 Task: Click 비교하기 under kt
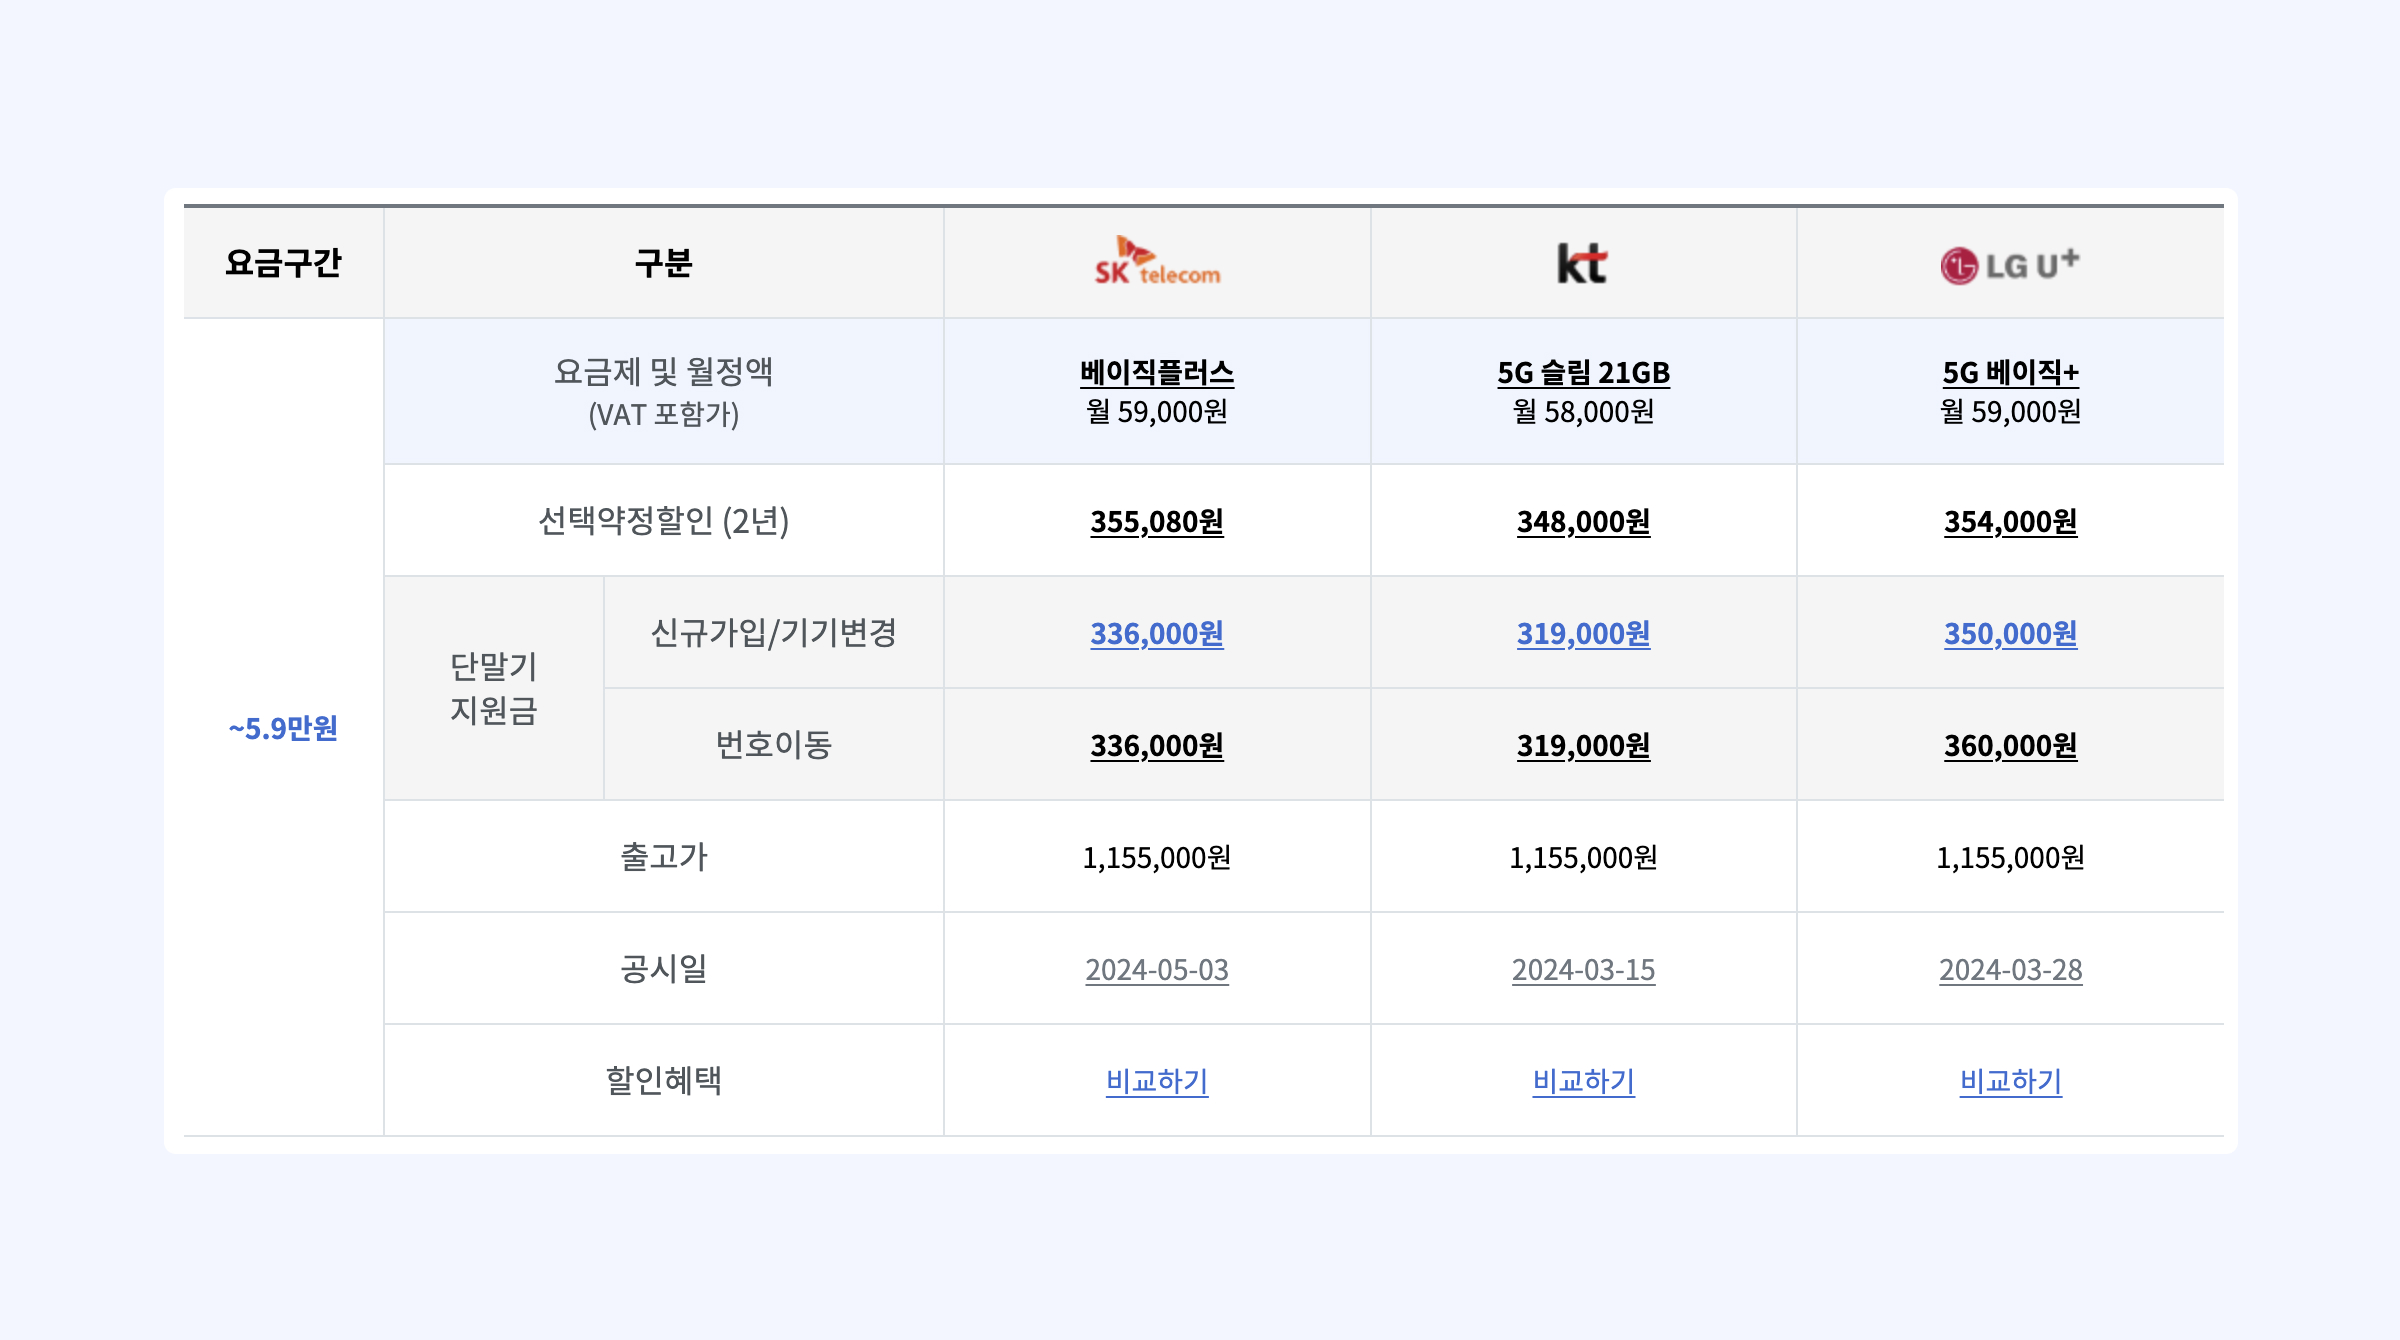pos(1585,1081)
